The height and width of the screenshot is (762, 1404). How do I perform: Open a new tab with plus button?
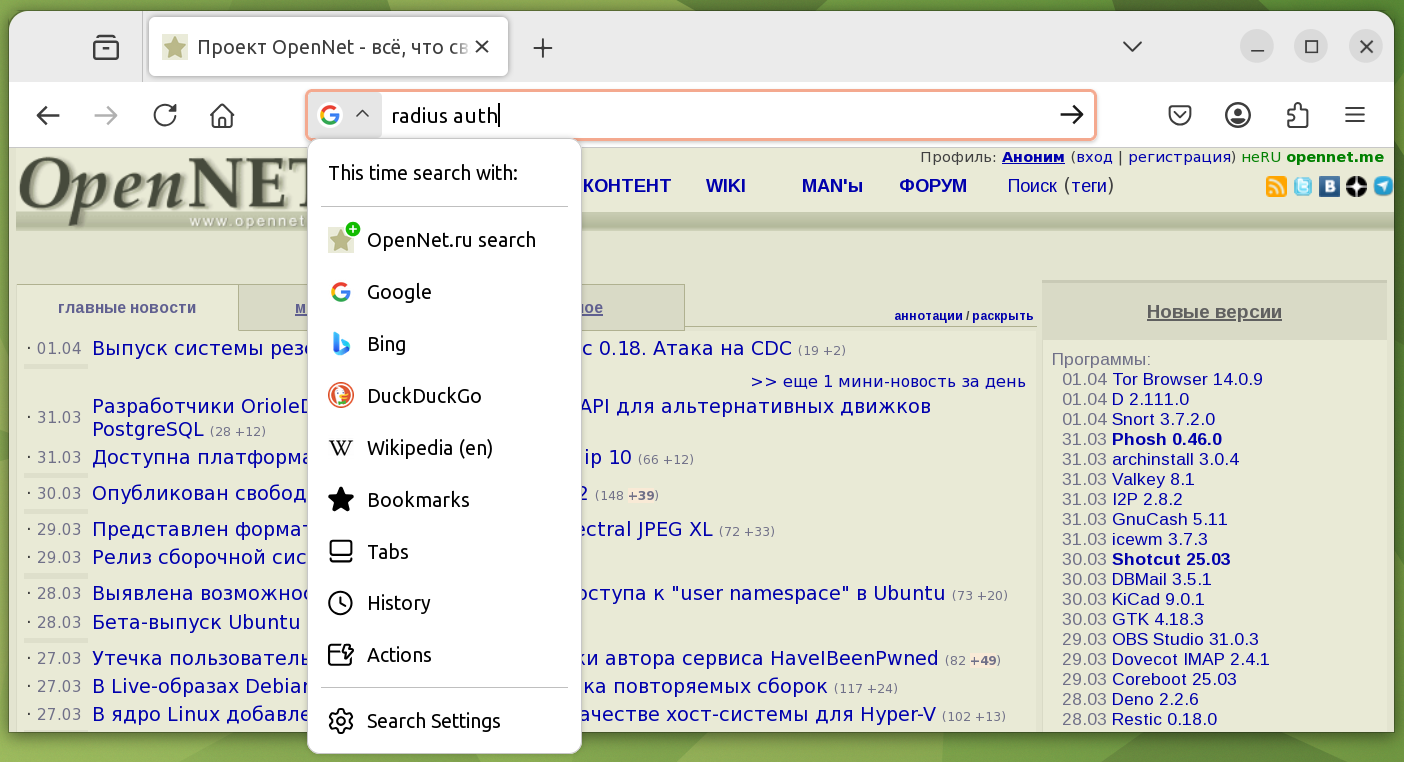tap(542, 48)
